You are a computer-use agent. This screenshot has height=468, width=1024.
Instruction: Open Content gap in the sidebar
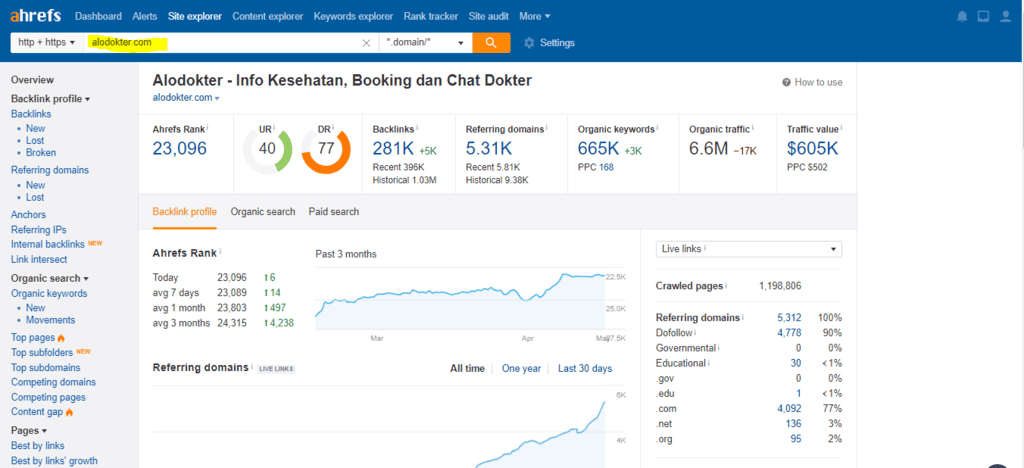pyautogui.click(x=37, y=412)
